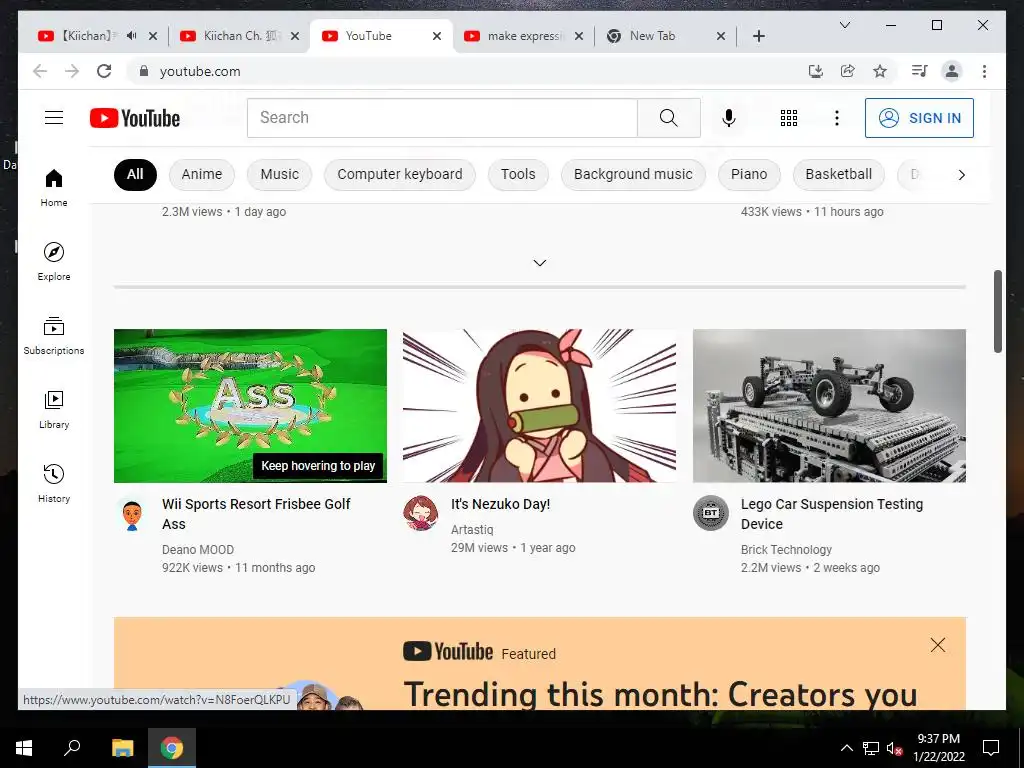Open Windows Start menu

click(x=24, y=748)
